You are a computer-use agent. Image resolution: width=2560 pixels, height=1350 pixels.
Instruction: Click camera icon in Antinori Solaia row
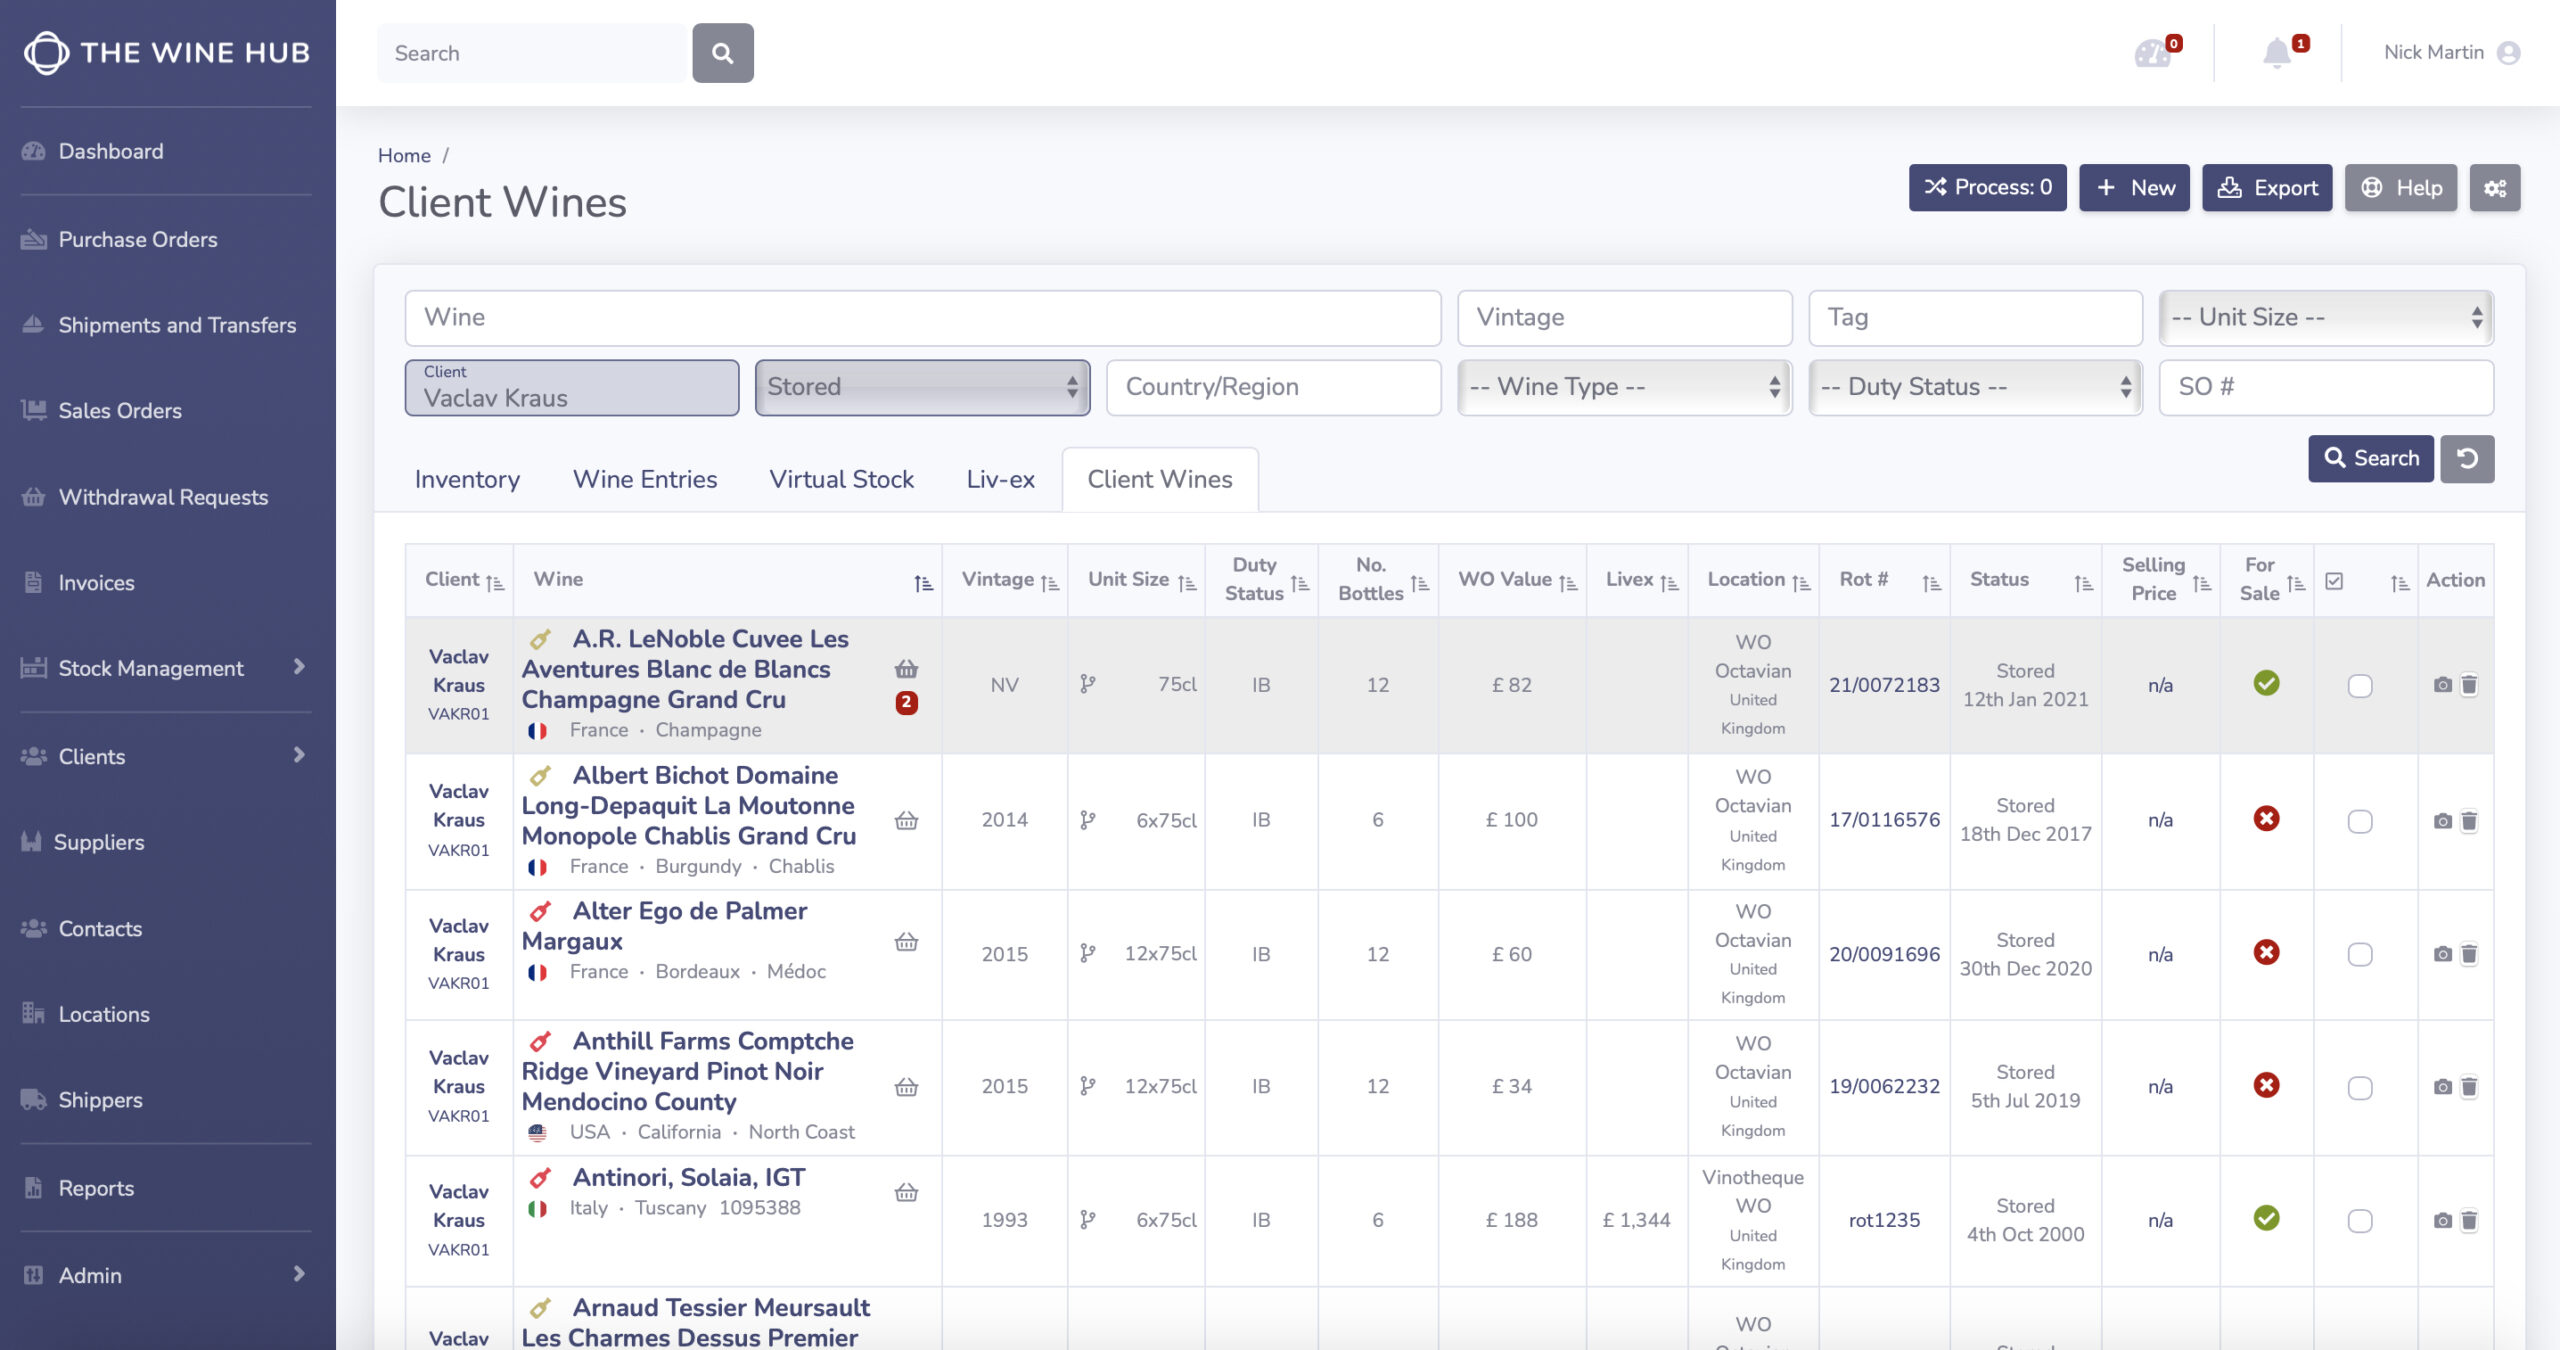[2443, 1221]
